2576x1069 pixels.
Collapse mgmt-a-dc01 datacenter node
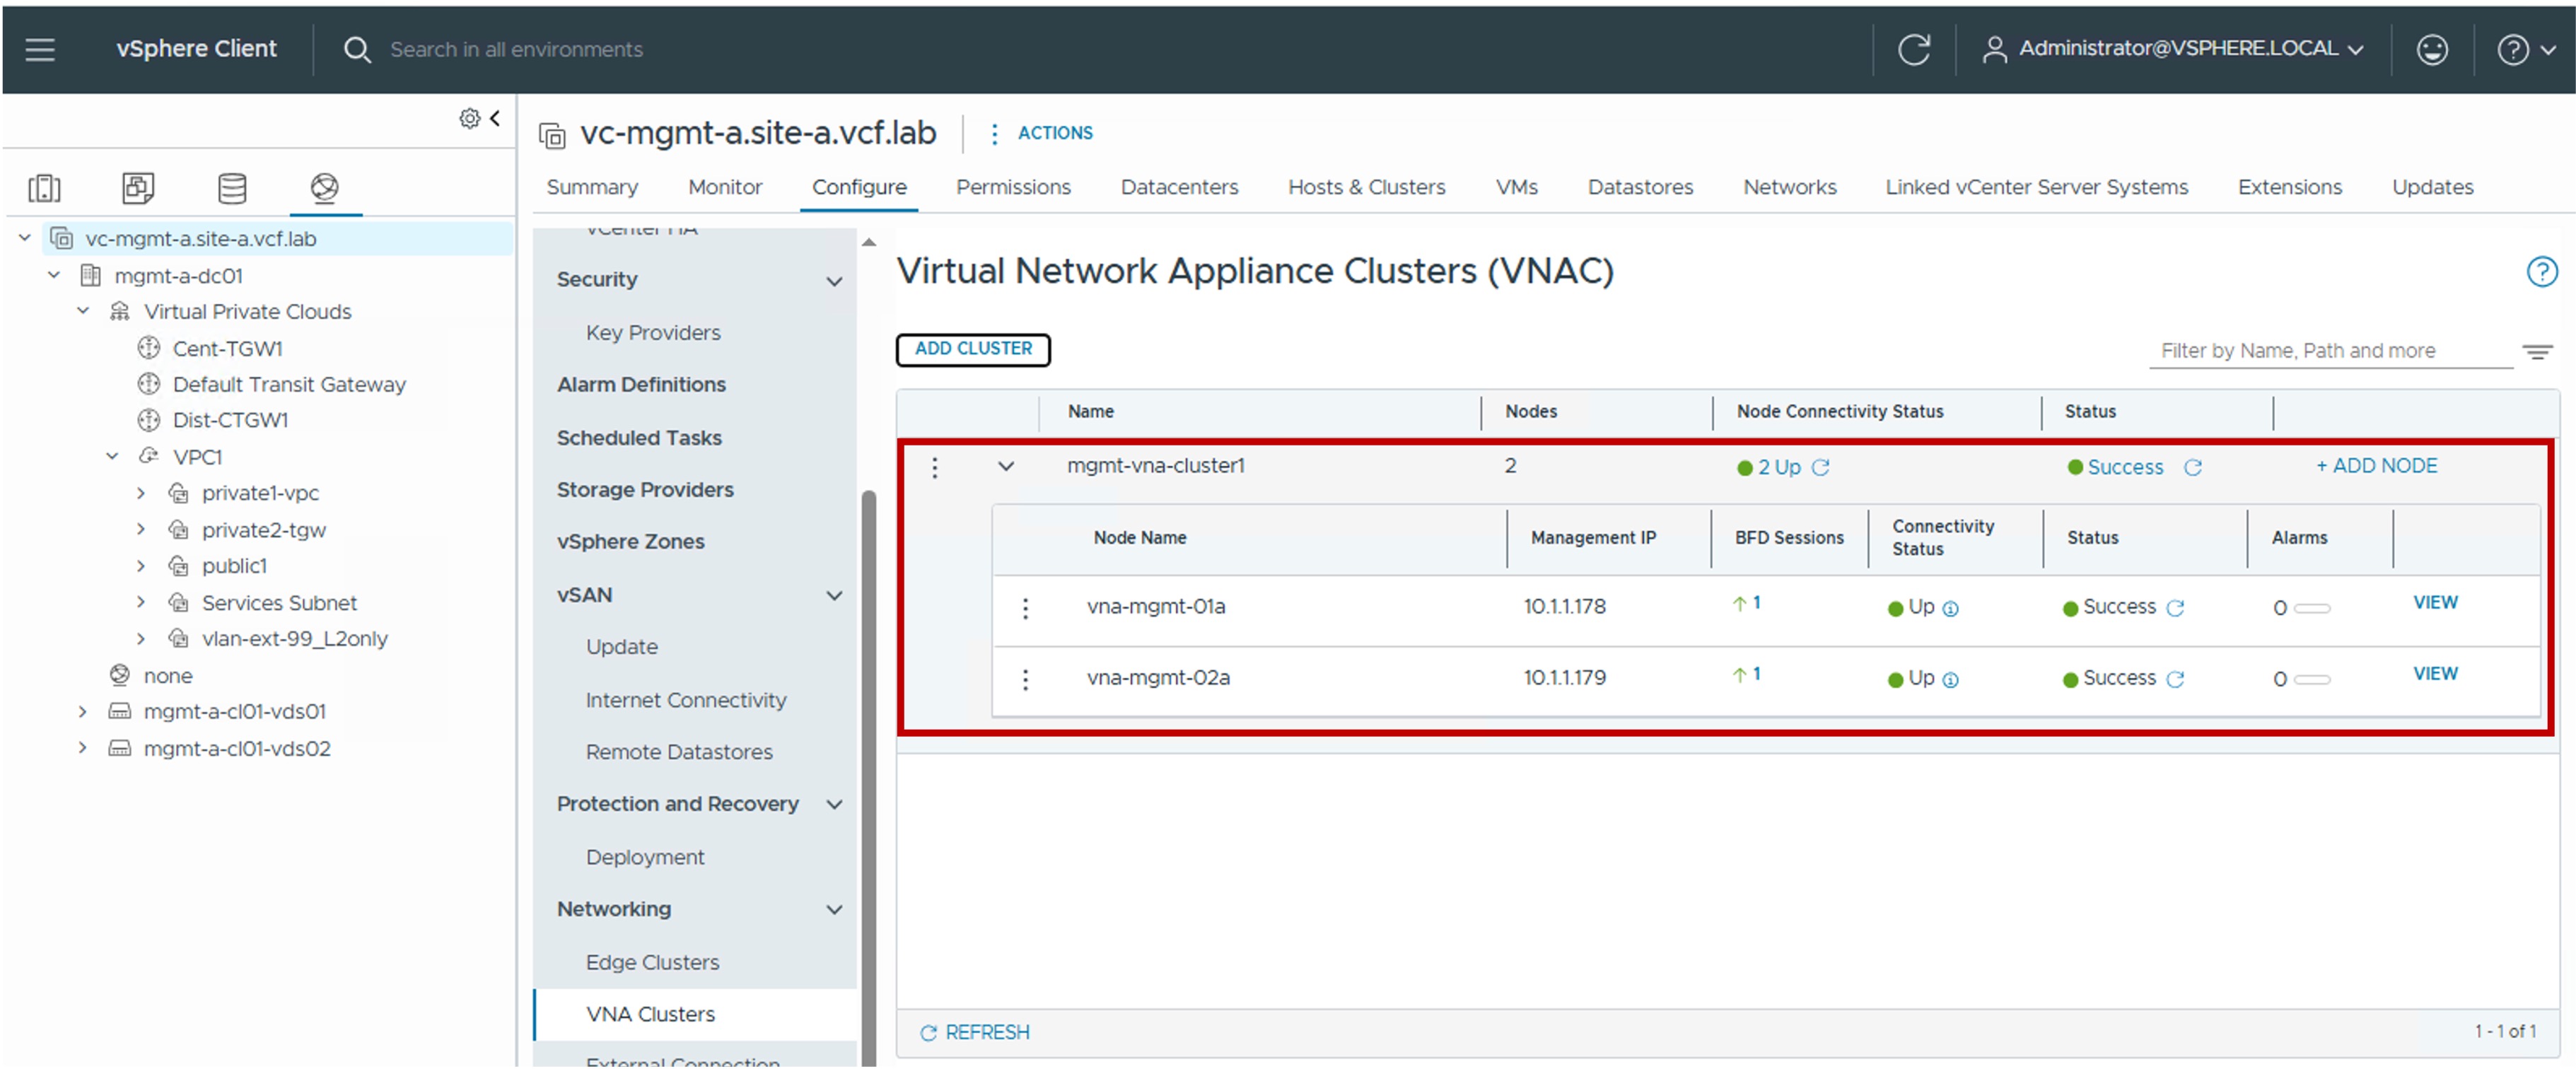coord(54,275)
